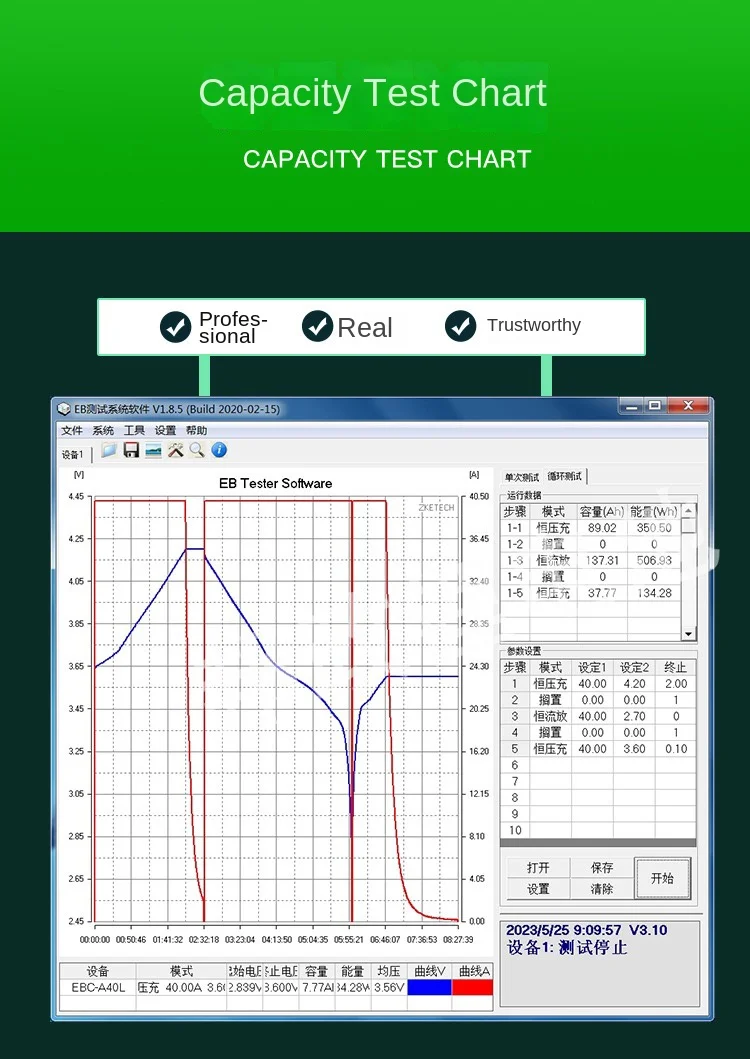The height and width of the screenshot is (1059, 750).
Task: Open the hammer and wrench tools icon
Action: (x=175, y=451)
